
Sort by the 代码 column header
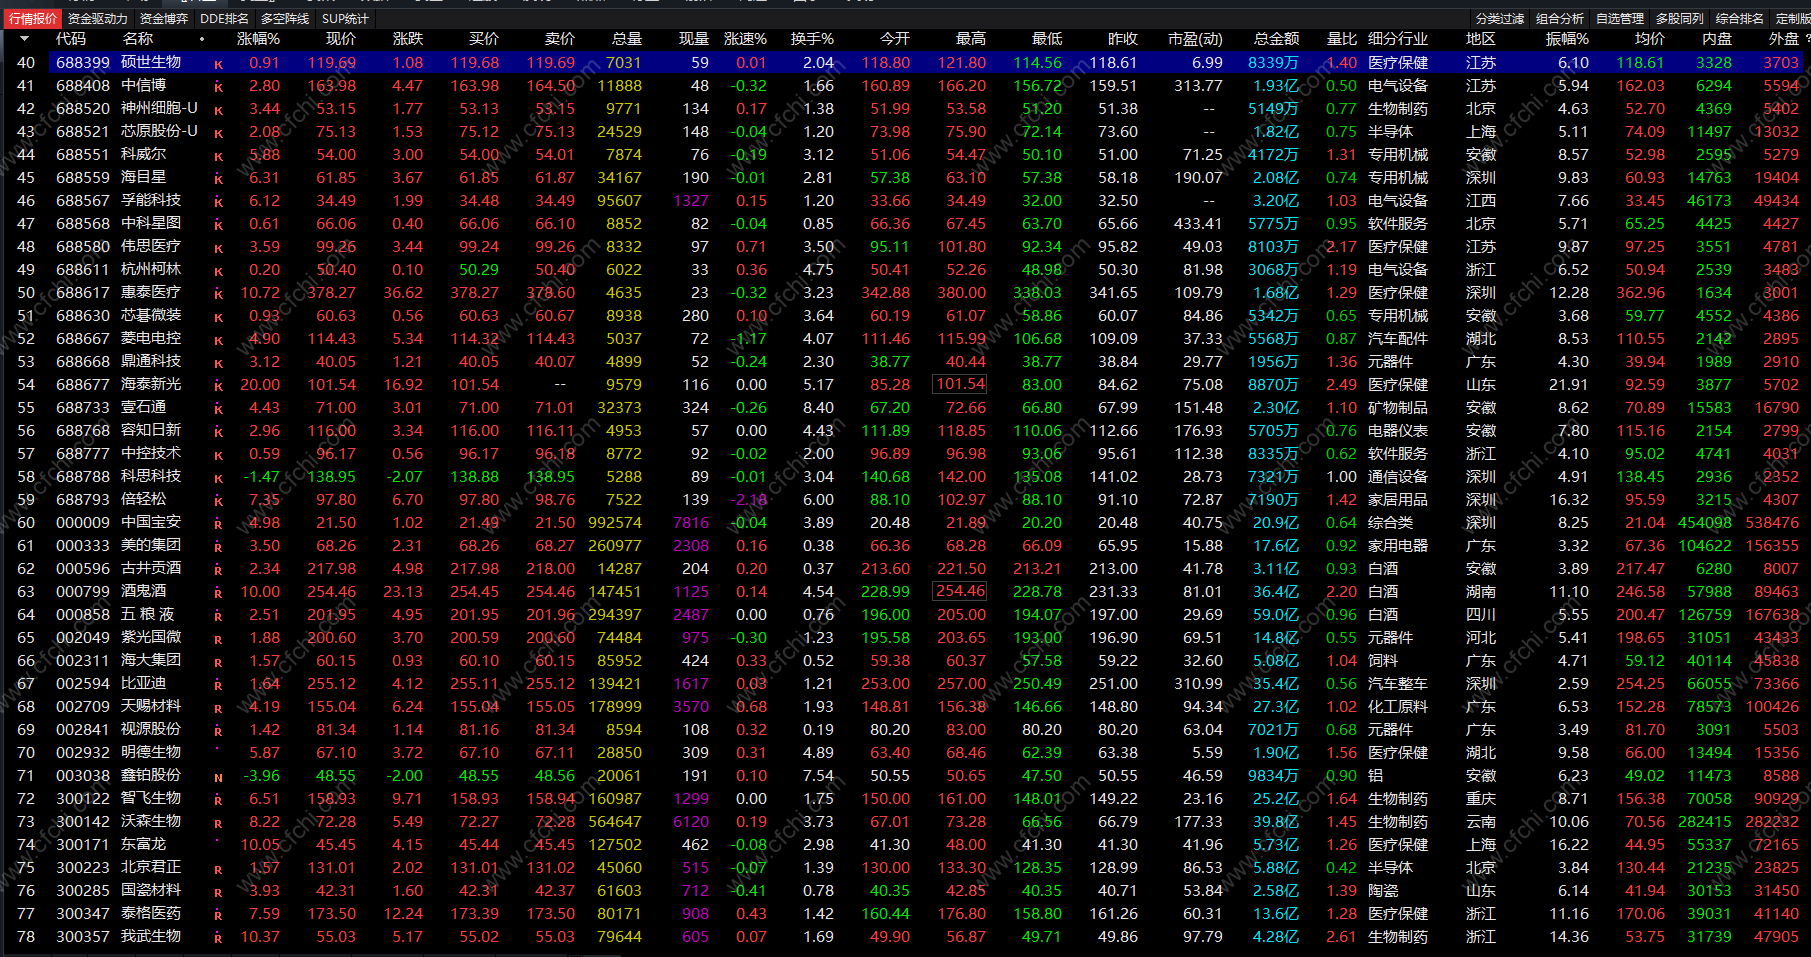point(71,39)
